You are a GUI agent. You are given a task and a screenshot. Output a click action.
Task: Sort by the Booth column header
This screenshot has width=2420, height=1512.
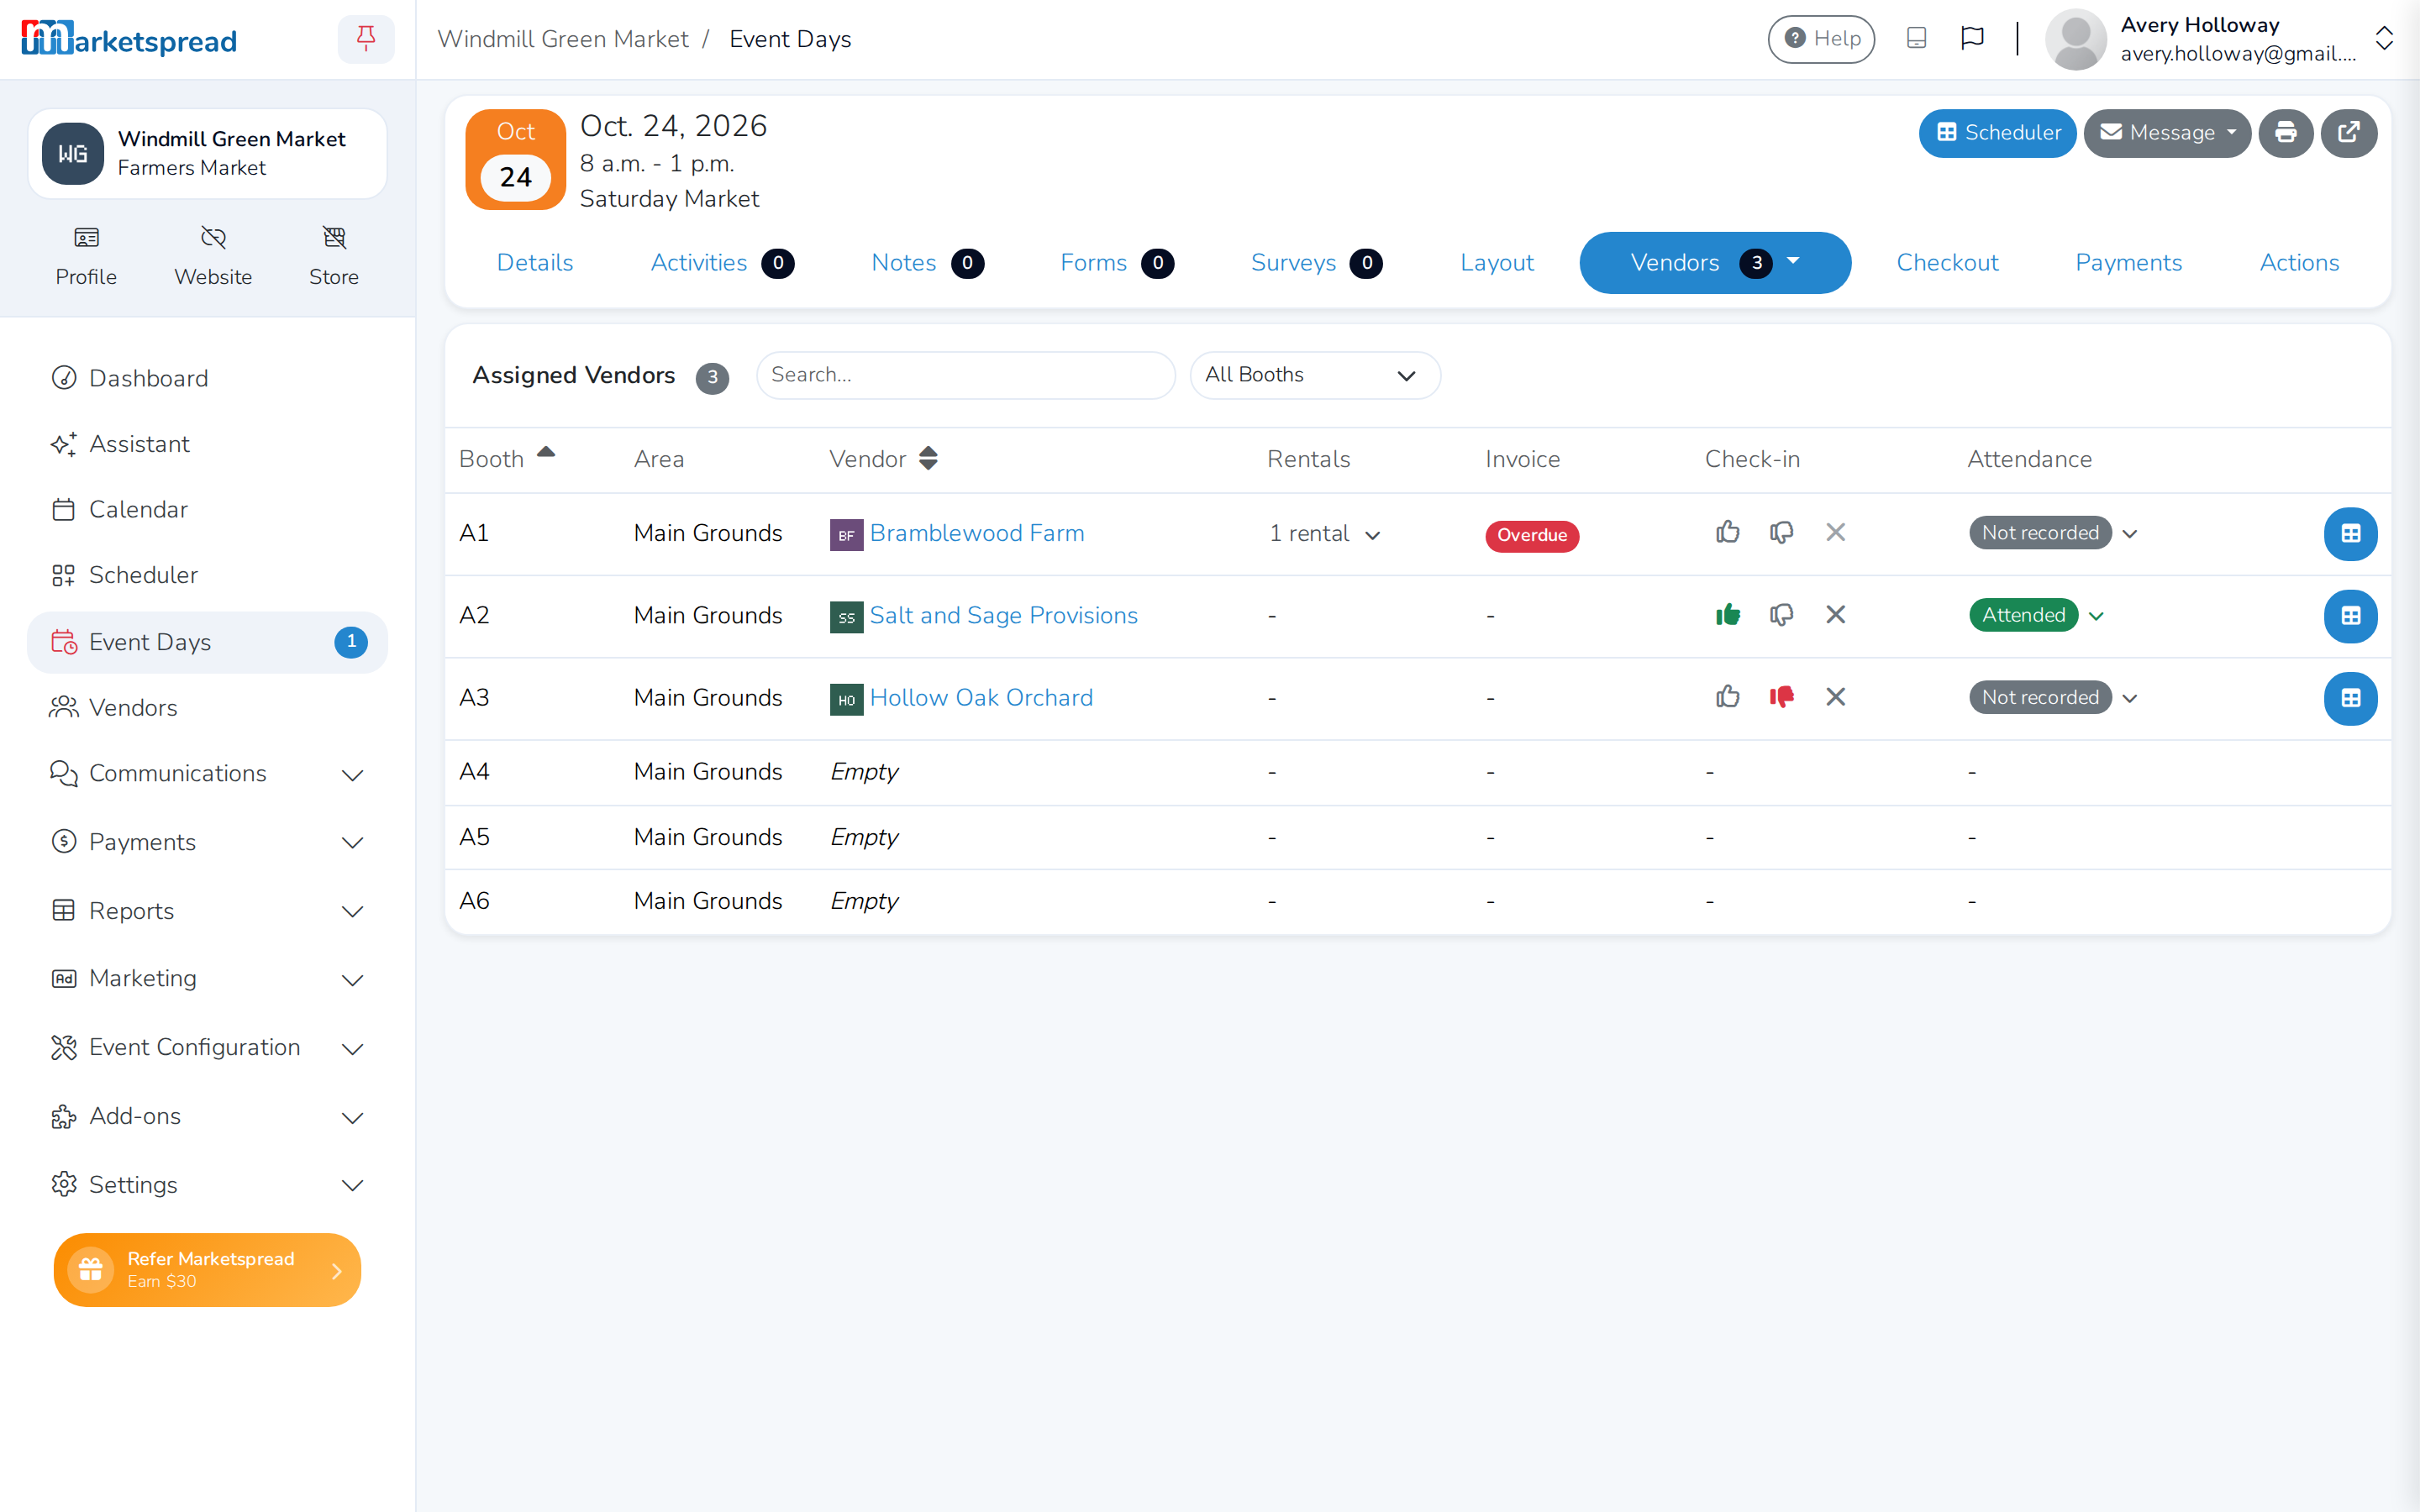tap(506, 458)
